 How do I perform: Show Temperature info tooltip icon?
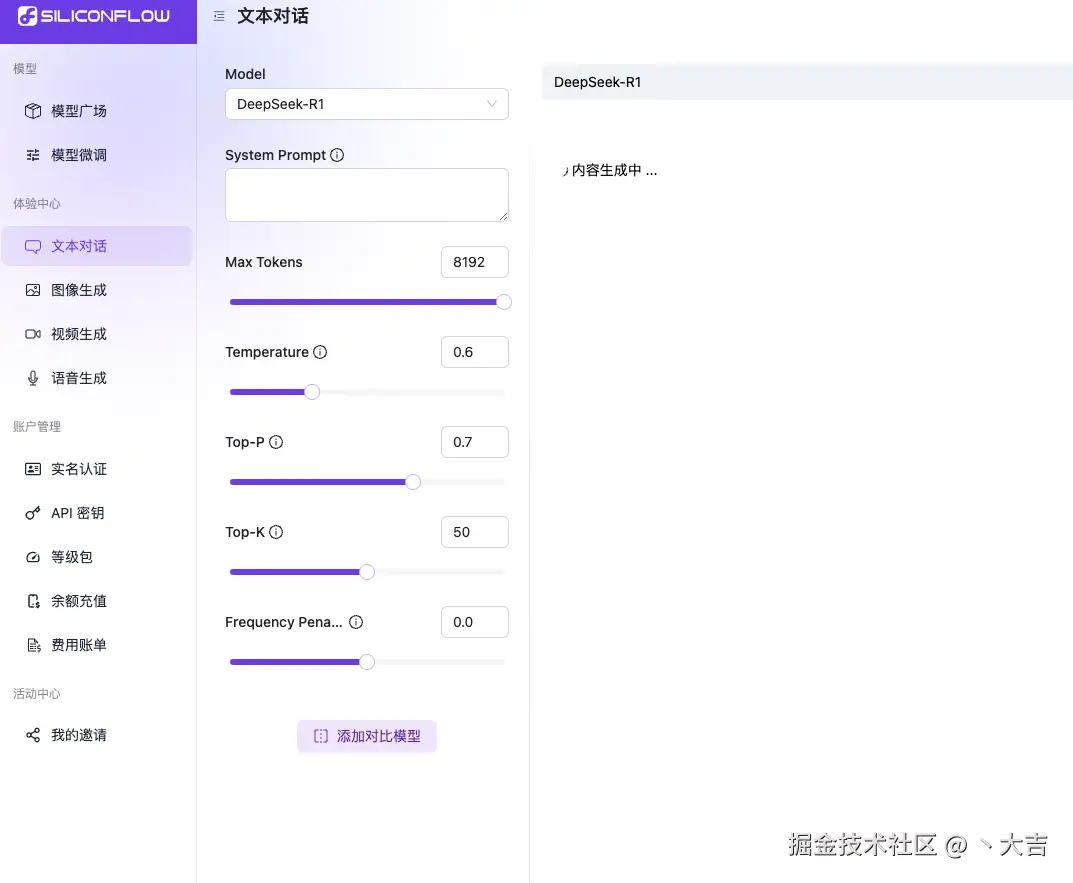(x=320, y=352)
